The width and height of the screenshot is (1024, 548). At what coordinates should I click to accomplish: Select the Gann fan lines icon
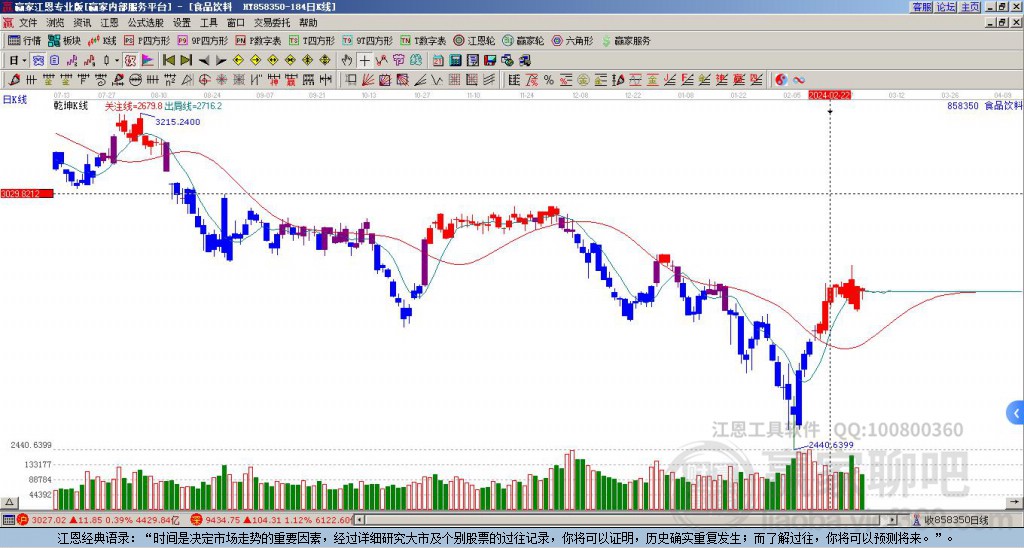[x=367, y=80]
